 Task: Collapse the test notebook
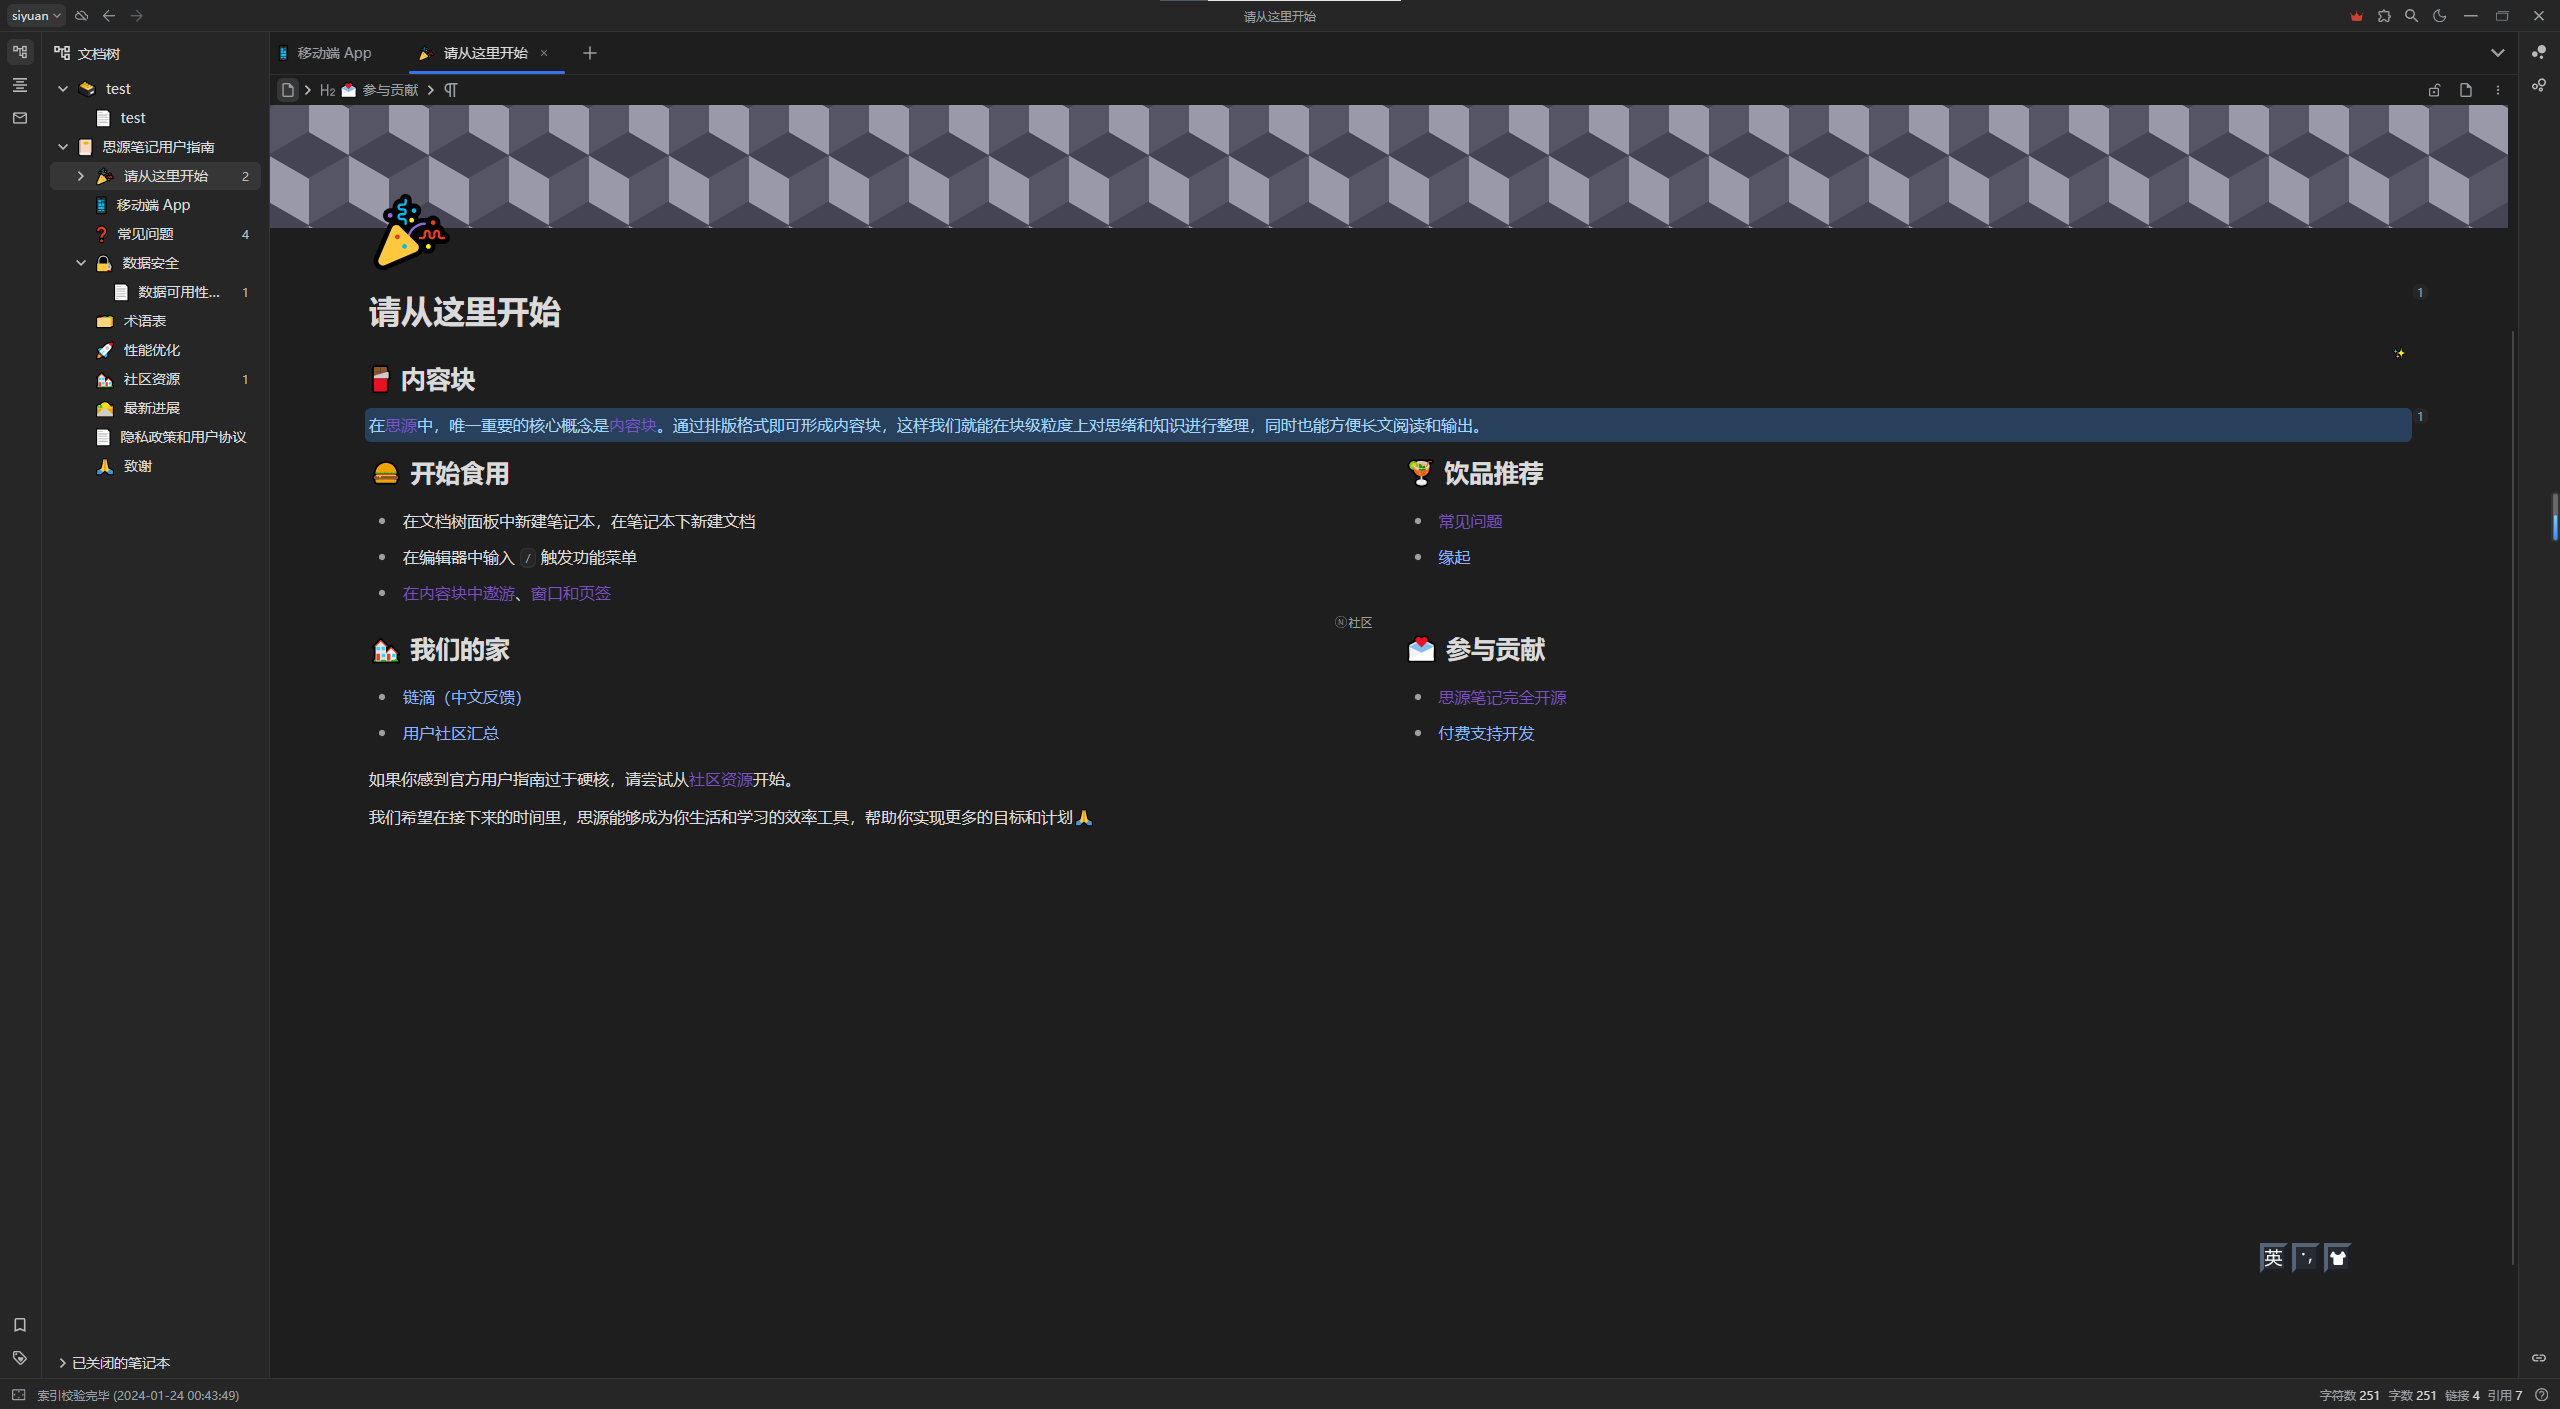coord(63,89)
